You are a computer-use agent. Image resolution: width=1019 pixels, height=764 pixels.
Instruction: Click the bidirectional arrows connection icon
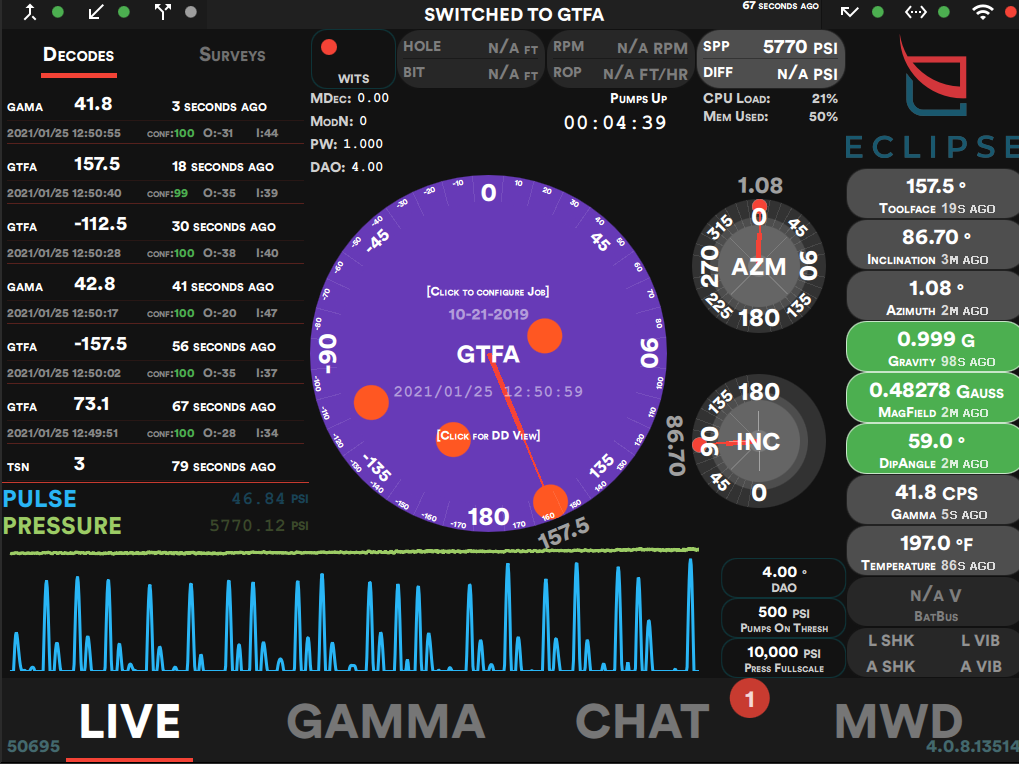tap(915, 13)
